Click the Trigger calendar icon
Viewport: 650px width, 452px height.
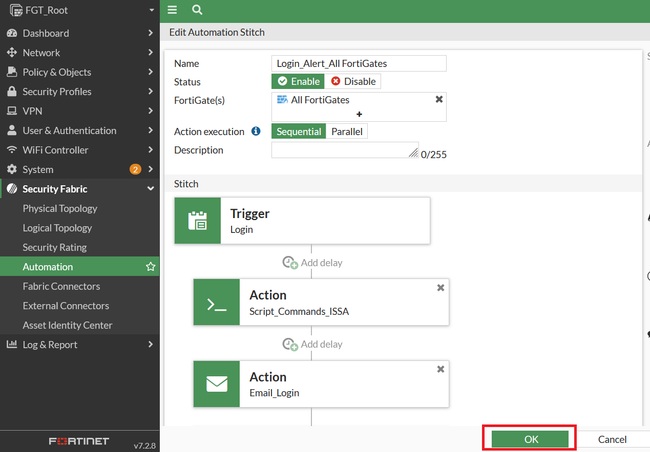198,221
